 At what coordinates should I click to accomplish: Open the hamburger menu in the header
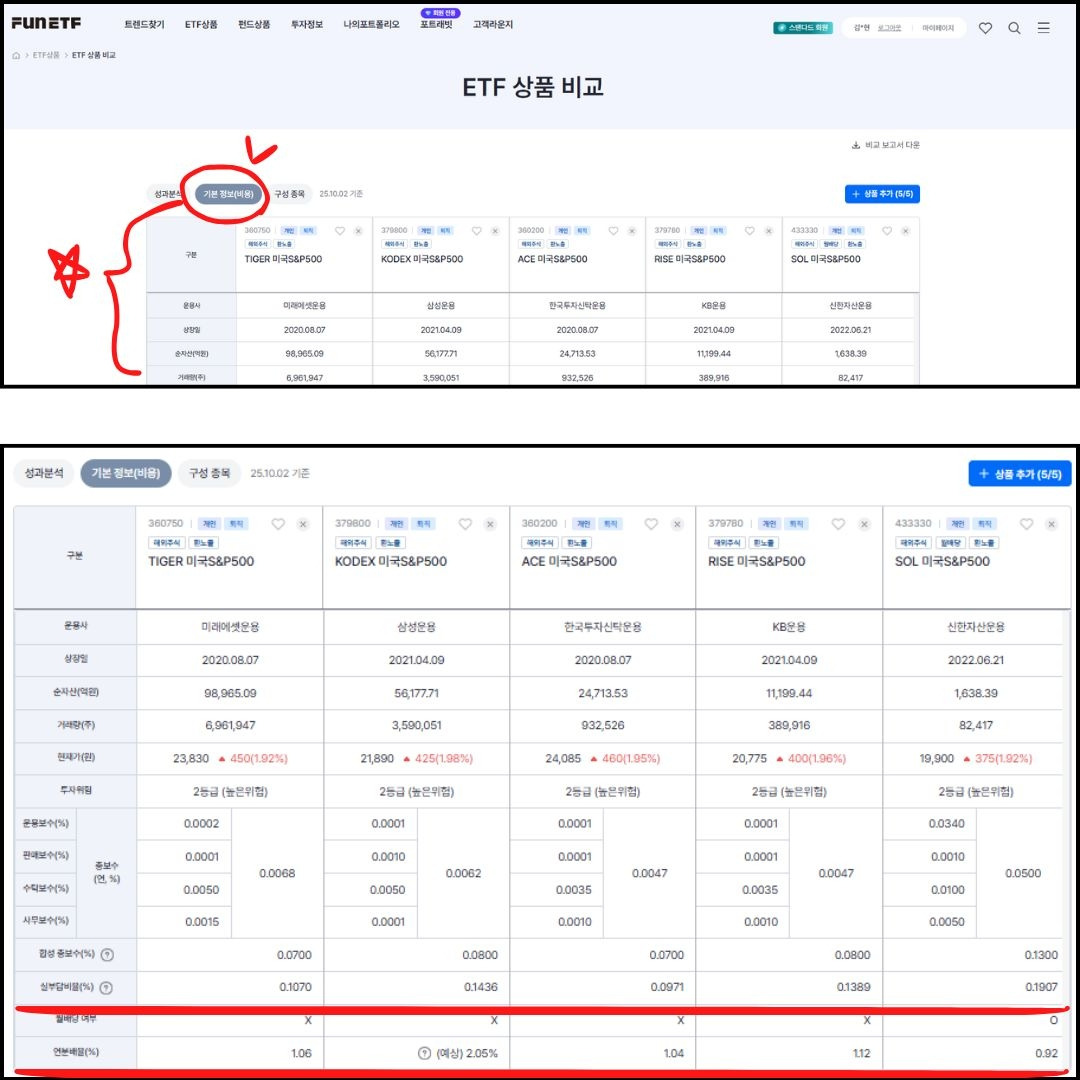pos(1043,28)
